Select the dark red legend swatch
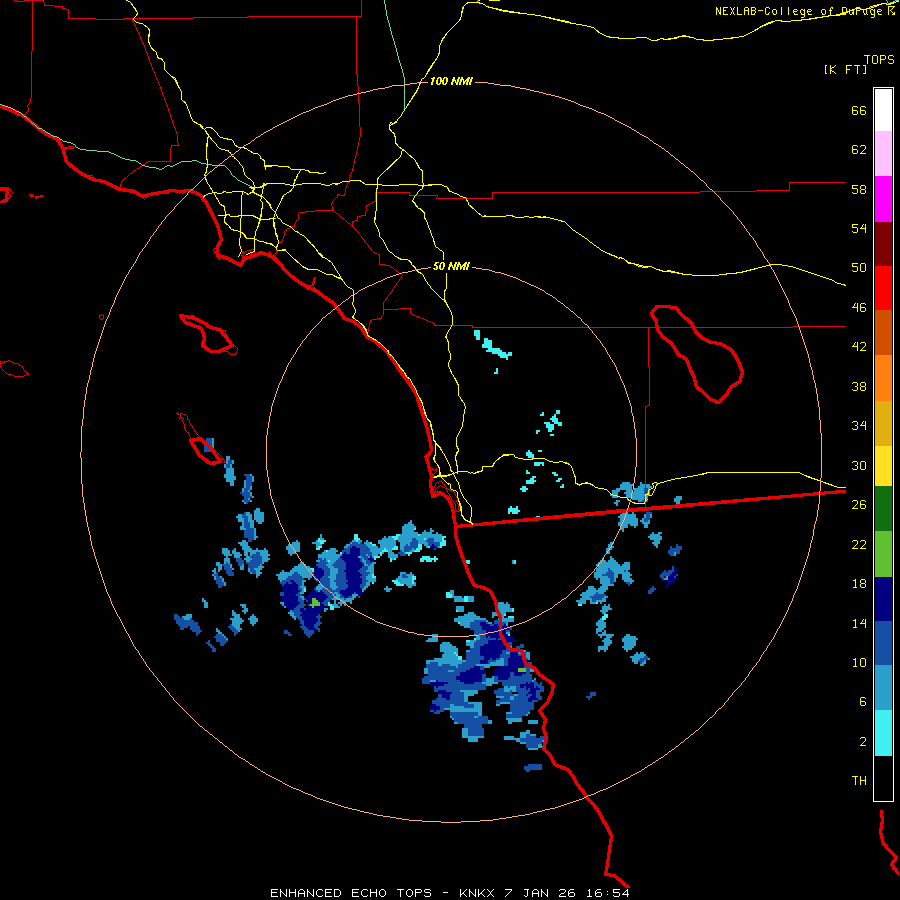Viewport: 900px width, 900px height. [x=883, y=244]
